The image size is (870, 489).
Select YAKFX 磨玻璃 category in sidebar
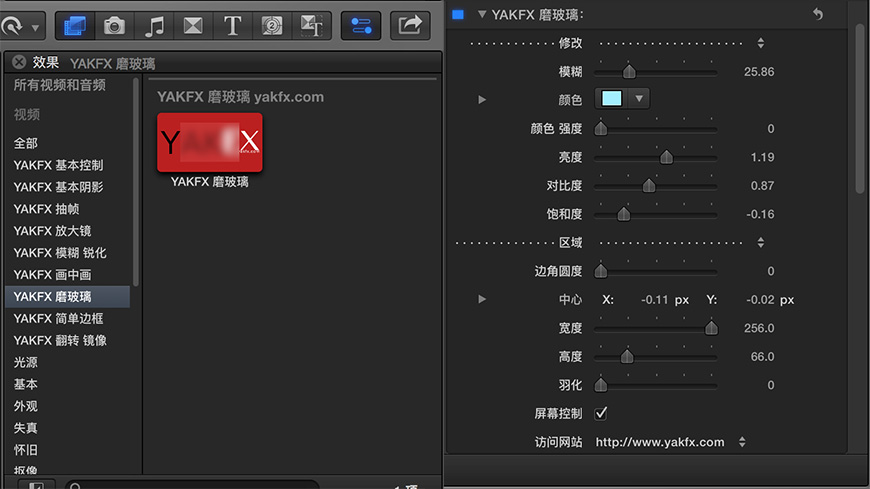pos(68,296)
